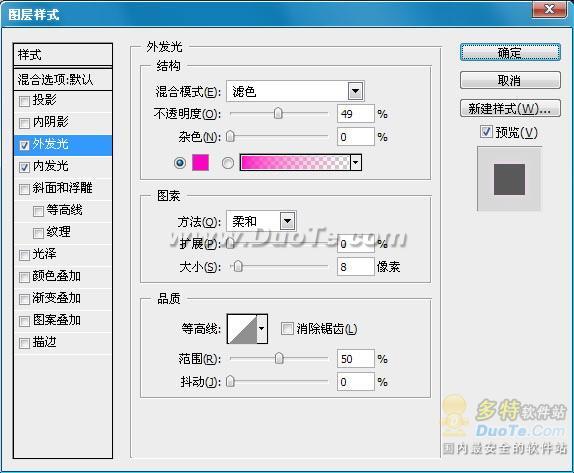Select the 样式 styles list header
Viewport: 574px width, 473px height.
click(x=63, y=55)
